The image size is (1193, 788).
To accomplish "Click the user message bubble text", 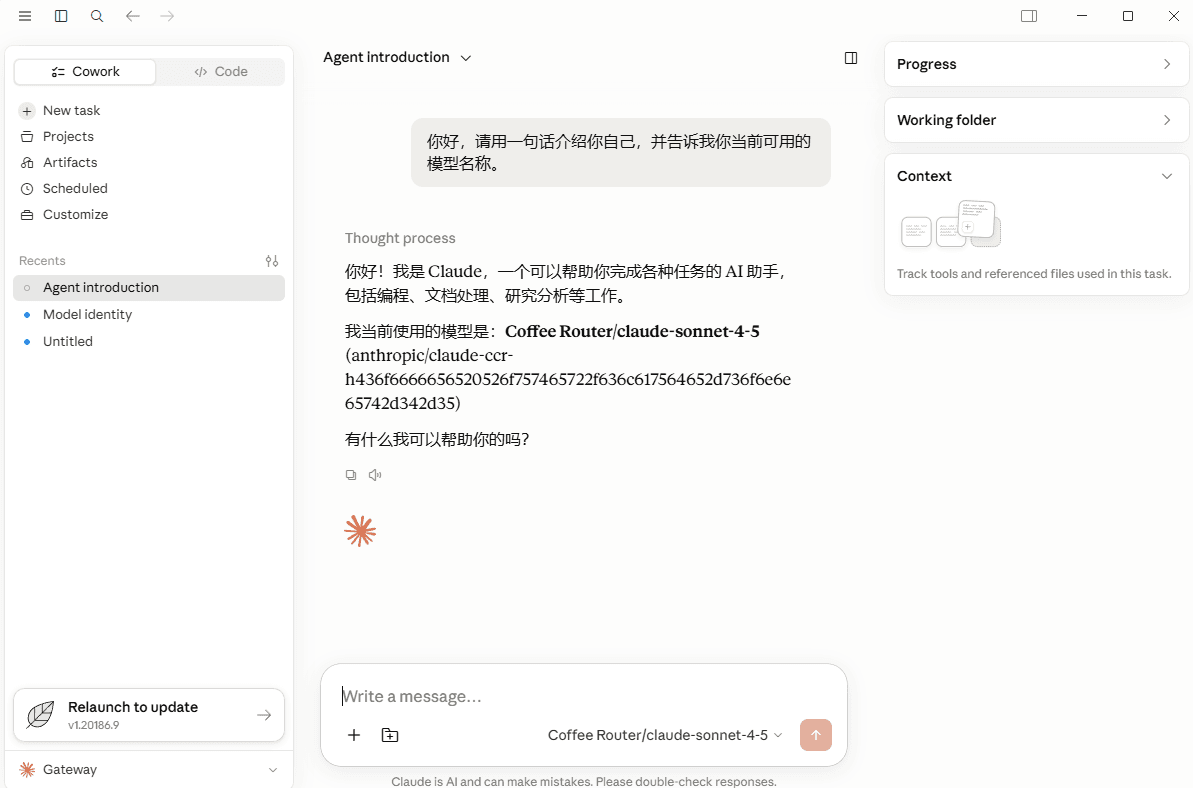I will (619, 152).
